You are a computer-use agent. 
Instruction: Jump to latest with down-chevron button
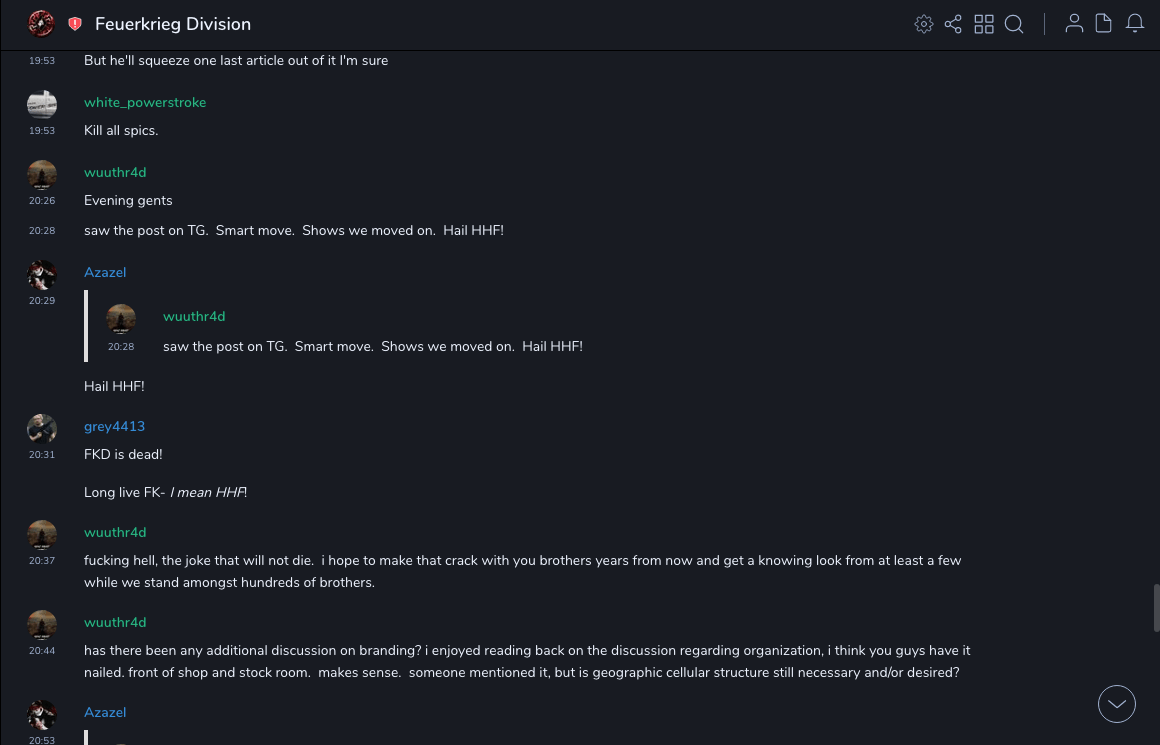[1117, 704]
